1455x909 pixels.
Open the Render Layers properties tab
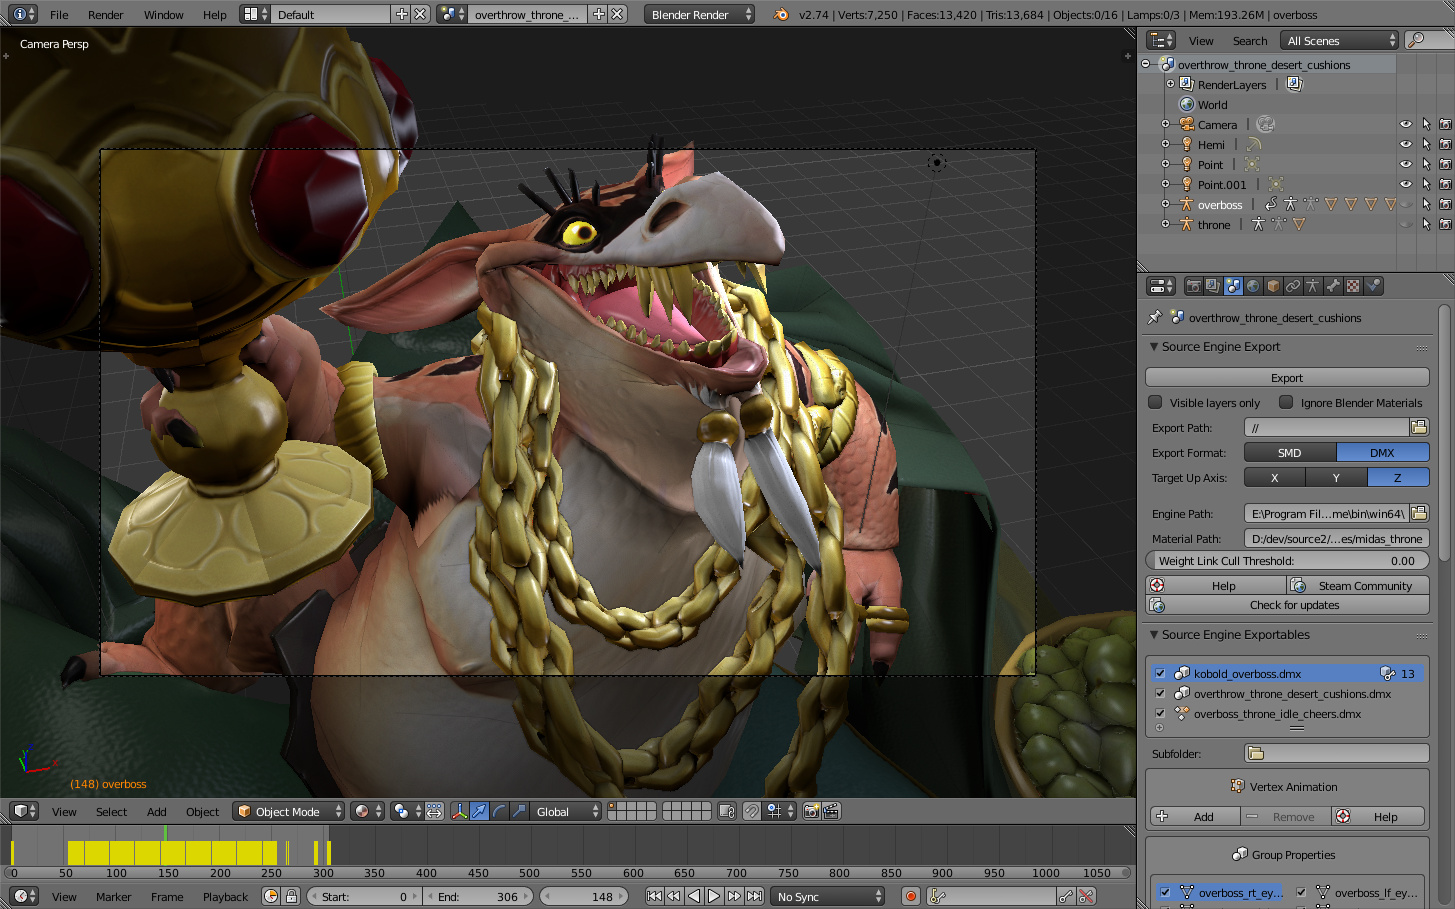(1213, 286)
